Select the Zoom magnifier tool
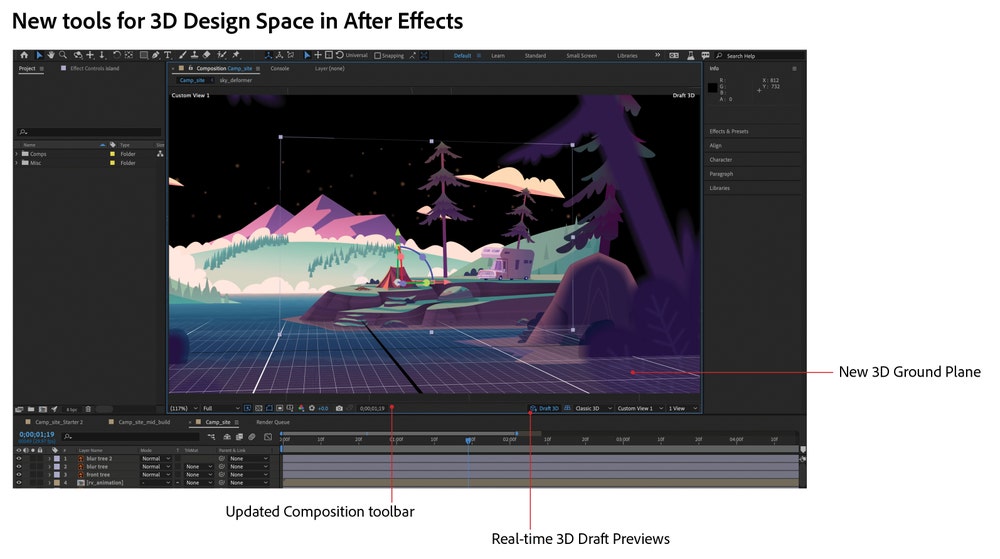 click(63, 55)
